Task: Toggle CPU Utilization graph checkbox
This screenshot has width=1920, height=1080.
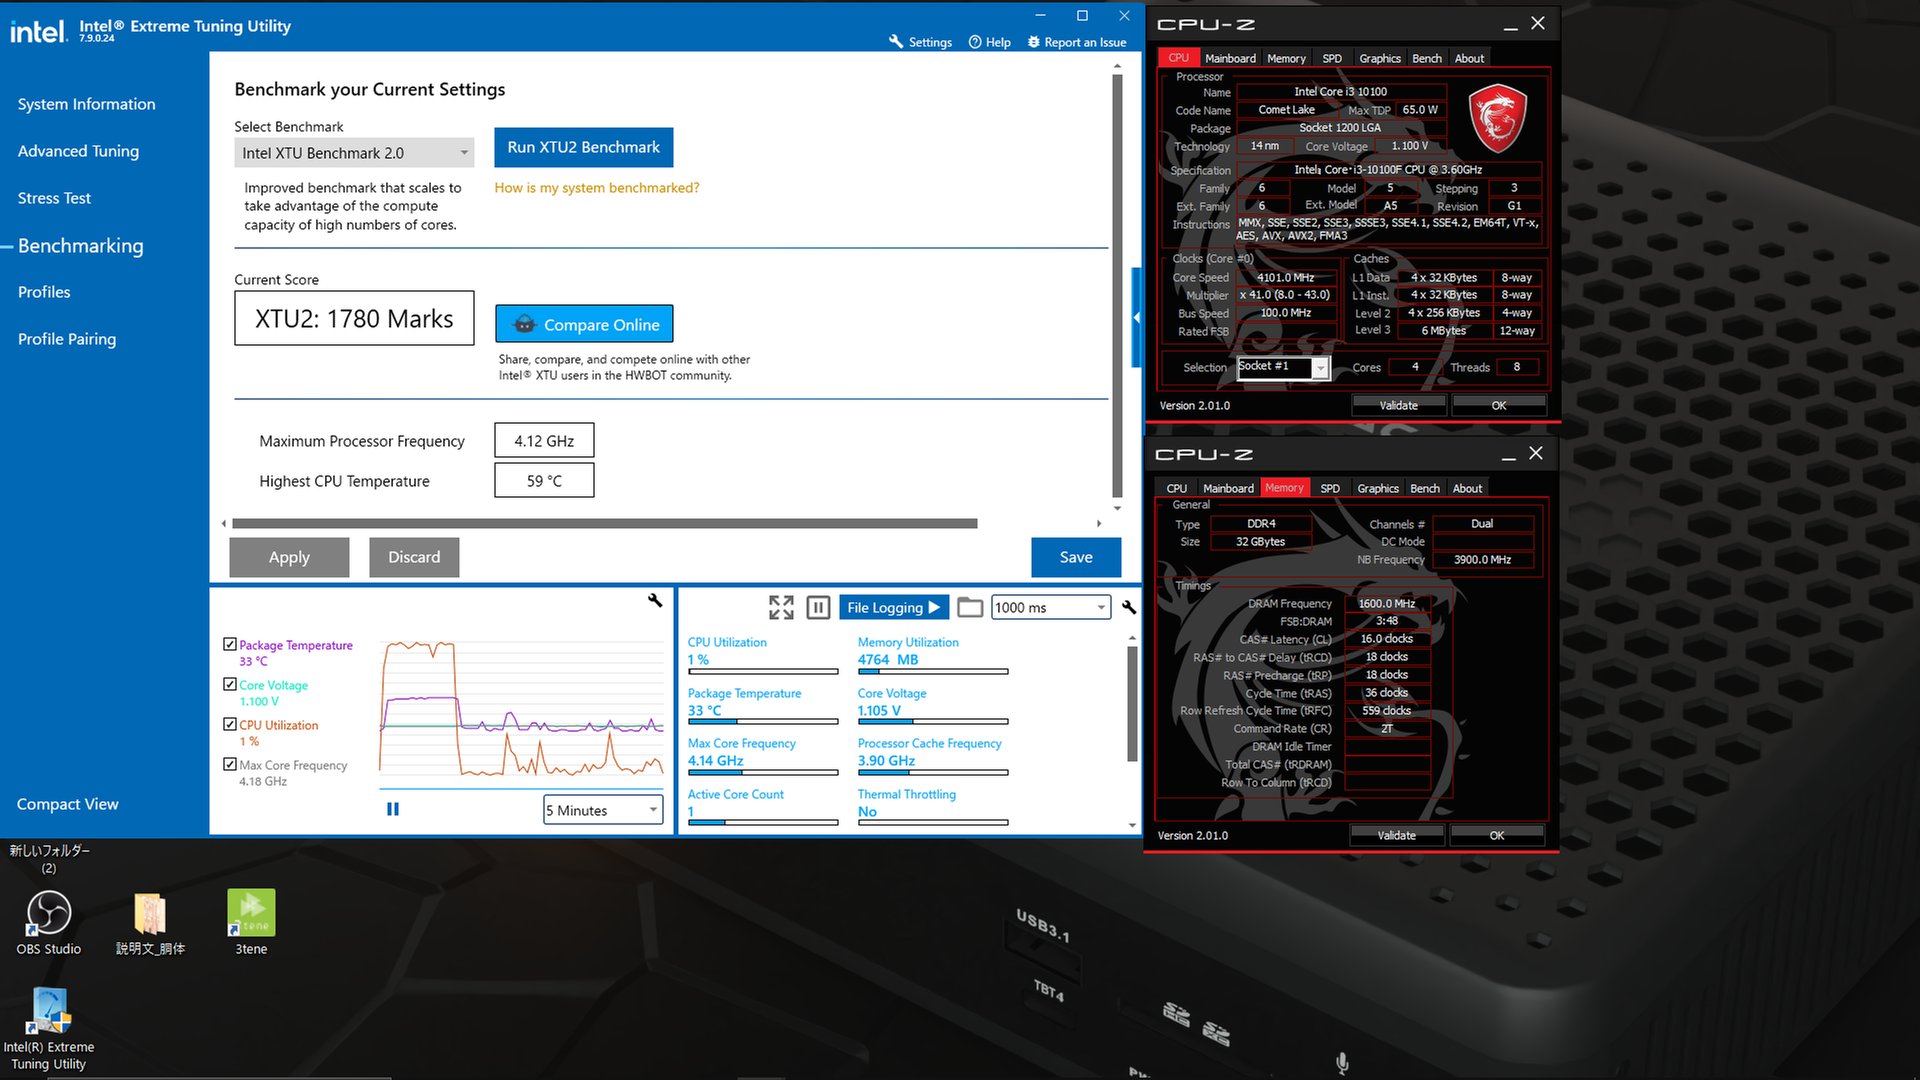Action: click(x=230, y=724)
